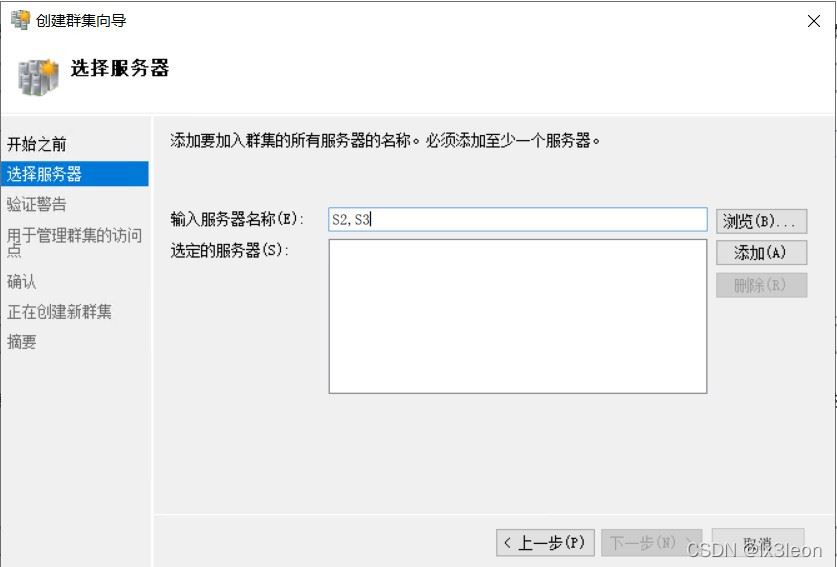The height and width of the screenshot is (567, 837).
Task: Select the 验证警告 step in sidebar
Action: (x=37, y=204)
